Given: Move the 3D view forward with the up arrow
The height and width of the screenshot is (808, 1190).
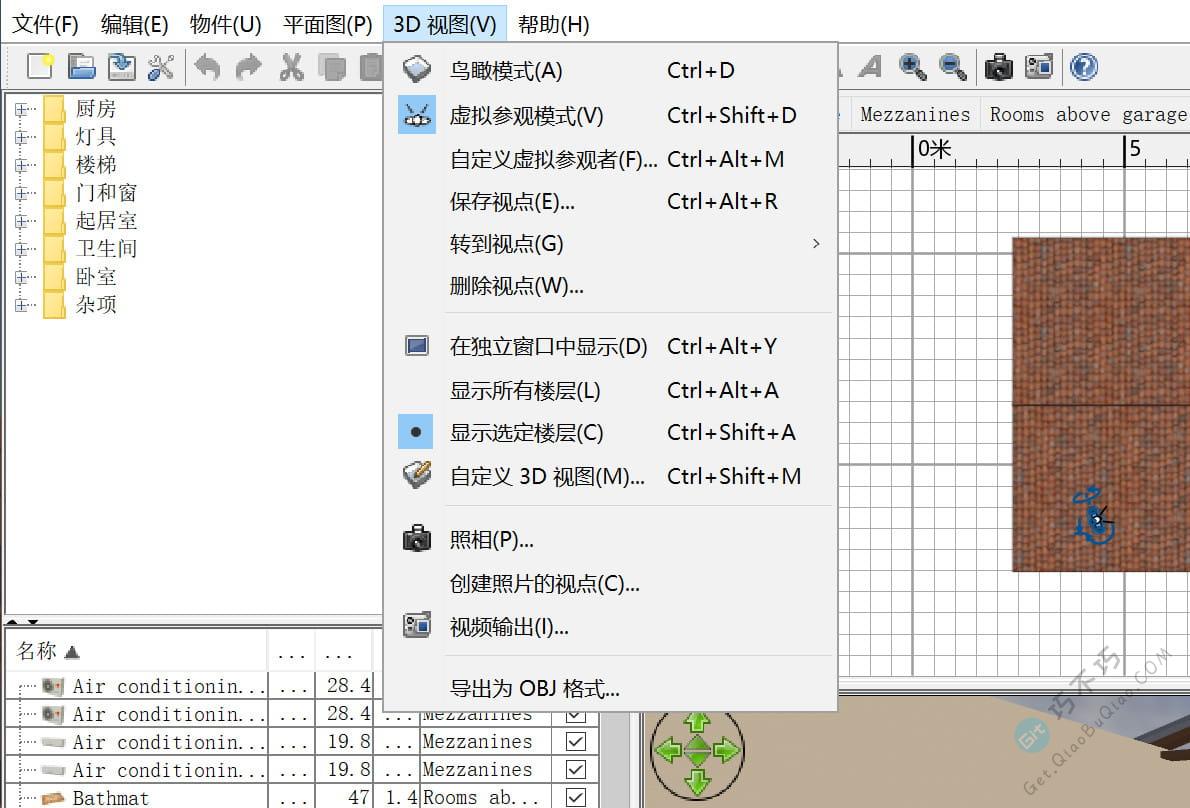Looking at the screenshot, I should [697, 722].
